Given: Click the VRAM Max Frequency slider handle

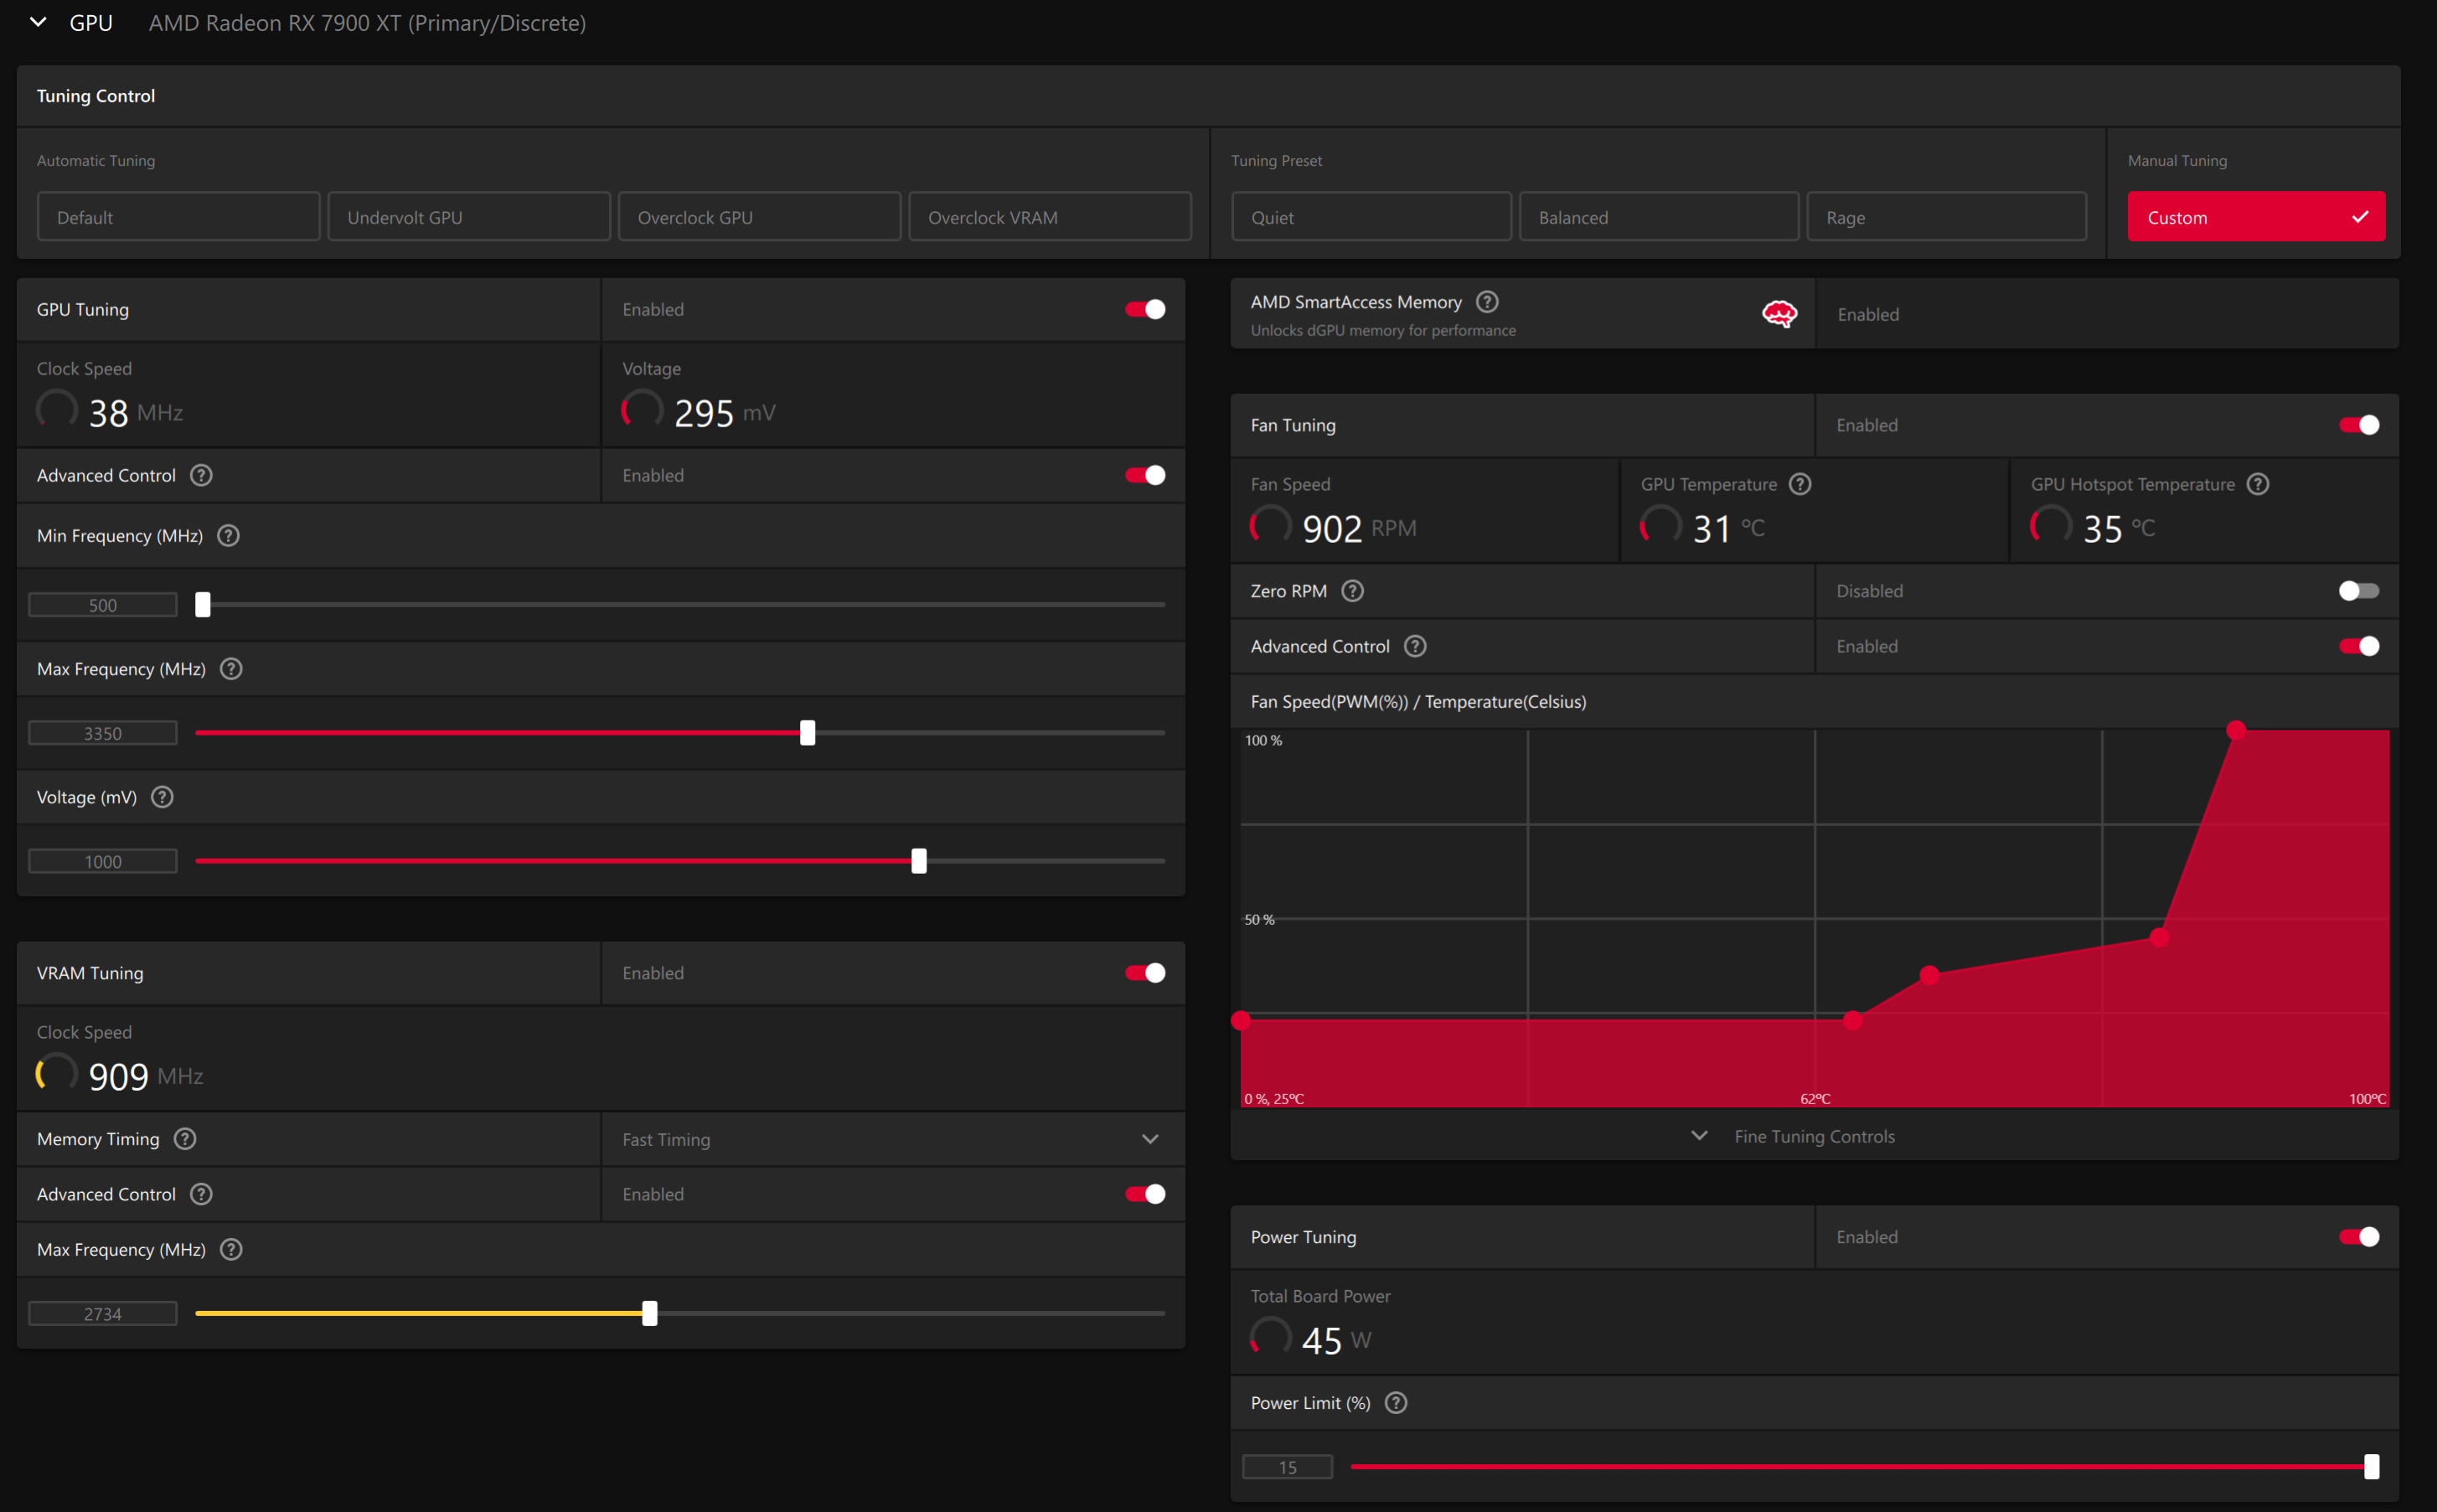Looking at the screenshot, I should click(x=650, y=1313).
